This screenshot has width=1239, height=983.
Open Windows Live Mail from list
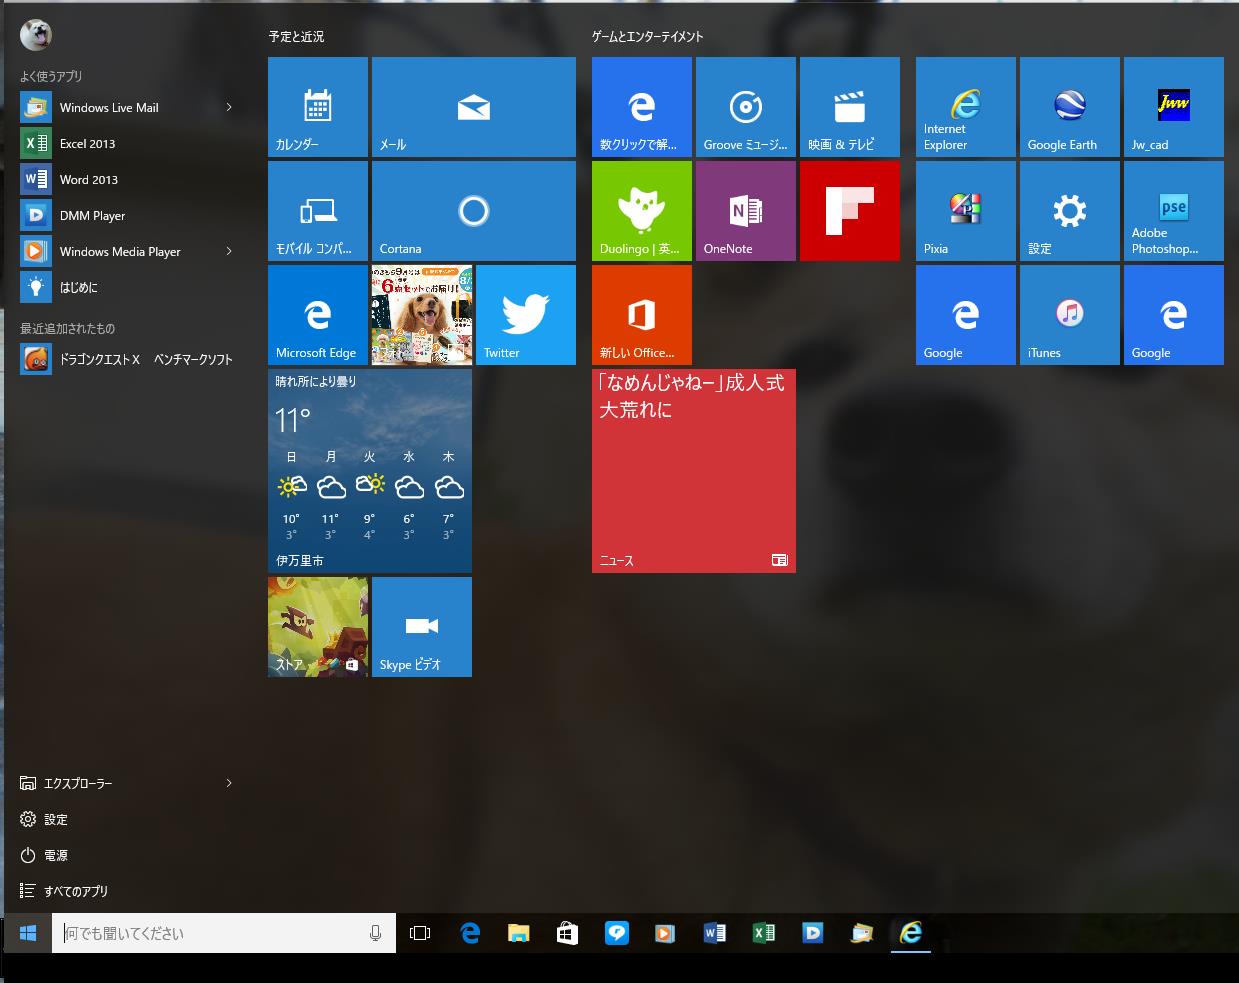point(110,108)
